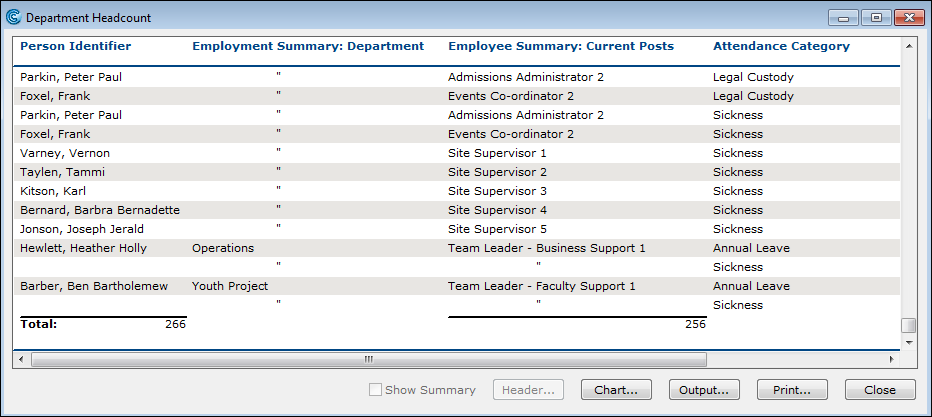This screenshot has height=417, width=932.
Task: Toggle the Show Summary checkbox
Action: pos(375,390)
